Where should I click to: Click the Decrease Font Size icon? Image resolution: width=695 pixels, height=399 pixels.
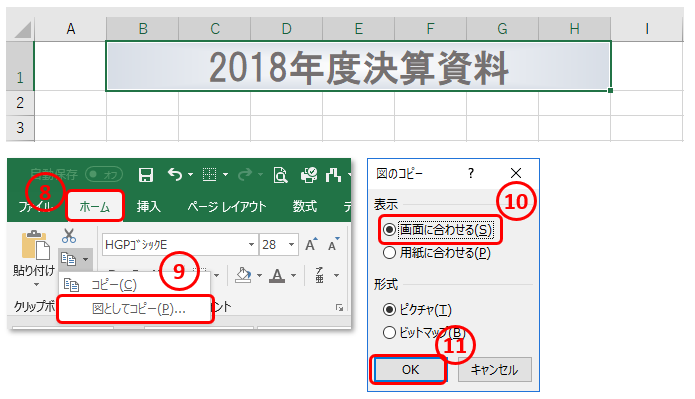pos(333,244)
